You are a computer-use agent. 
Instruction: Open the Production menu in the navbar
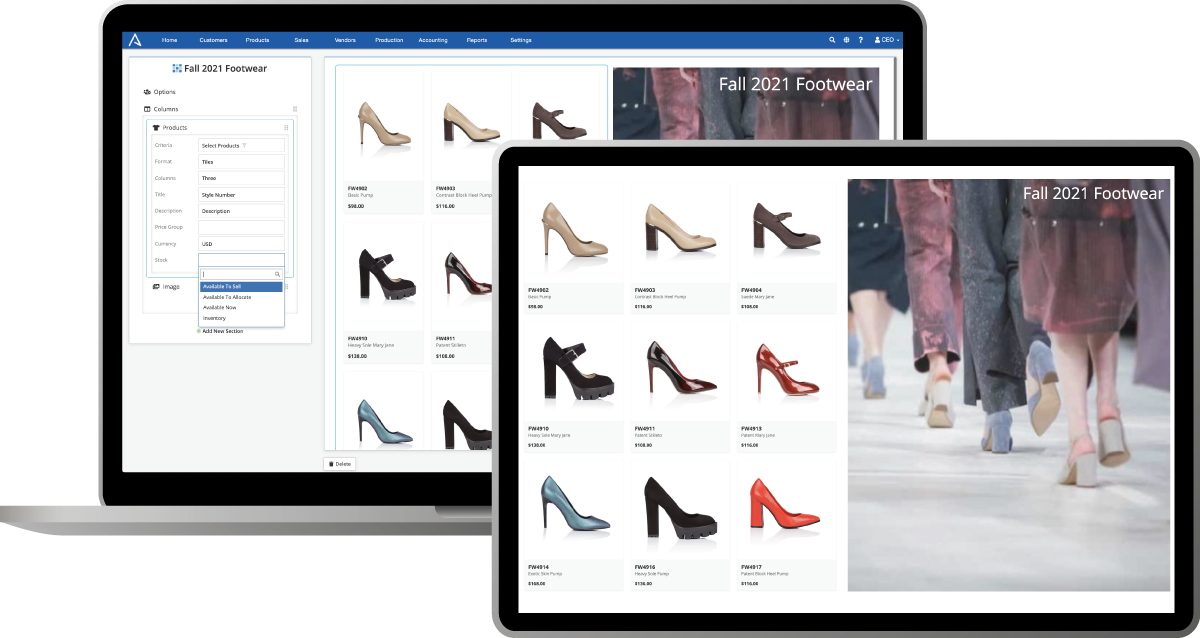pyautogui.click(x=389, y=40)
